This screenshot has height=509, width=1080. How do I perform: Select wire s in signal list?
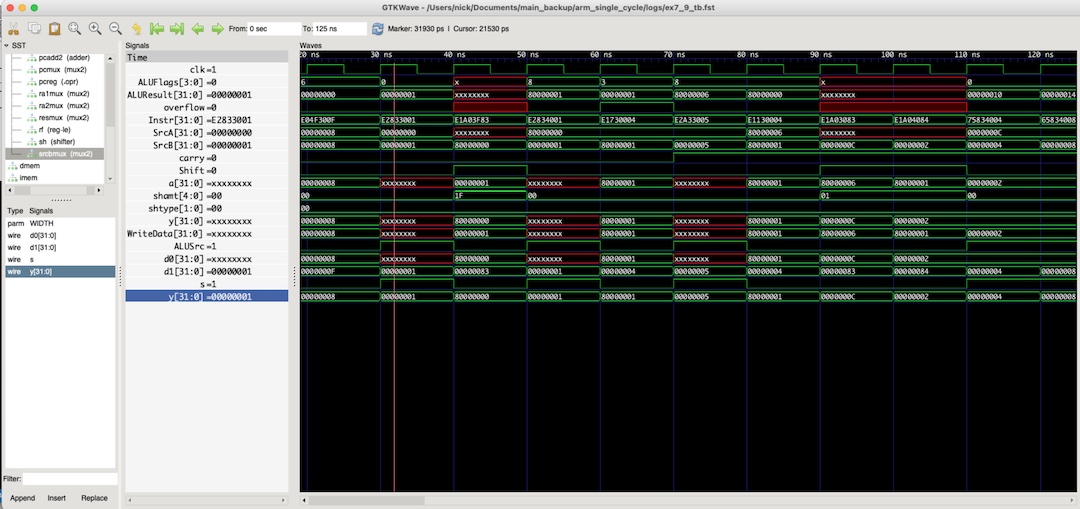point(60,260)
